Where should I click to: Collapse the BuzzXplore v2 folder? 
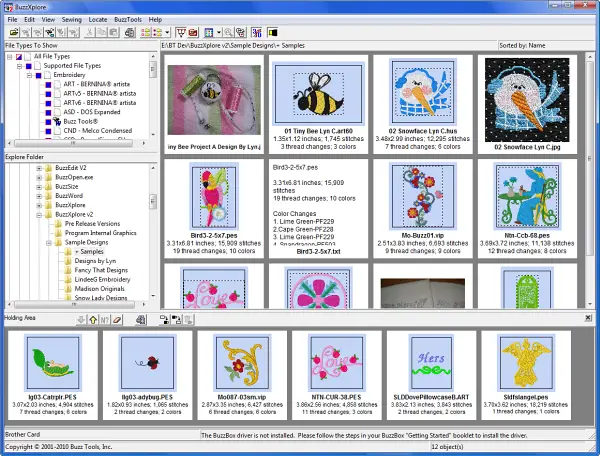[x=39, y=215]
